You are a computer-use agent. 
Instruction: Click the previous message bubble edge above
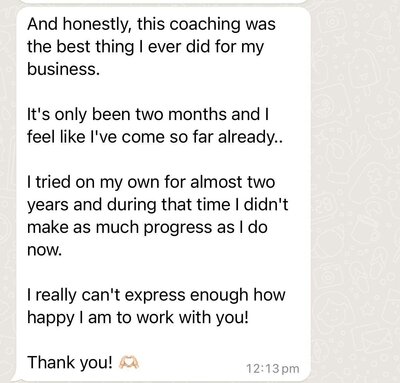click(163, 2)
